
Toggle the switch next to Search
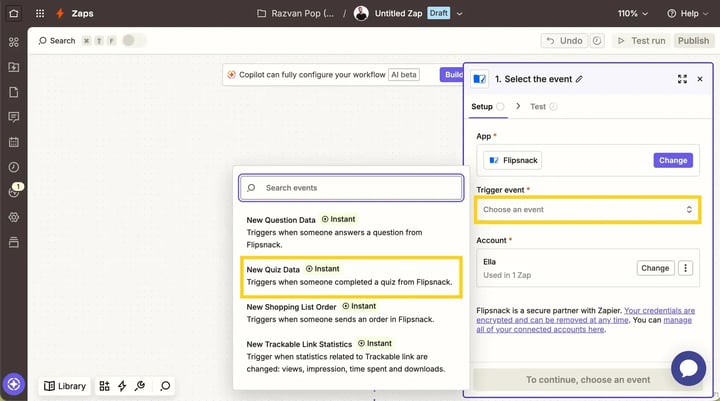pyautogui.click(x=134, y=40)
